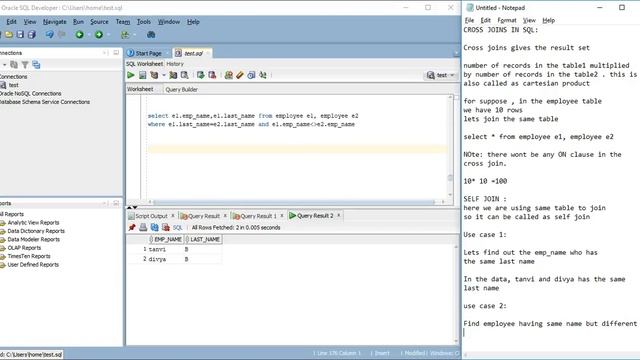
Task: Click the Refresh icon in Connections panel
Action: [14, 64]
